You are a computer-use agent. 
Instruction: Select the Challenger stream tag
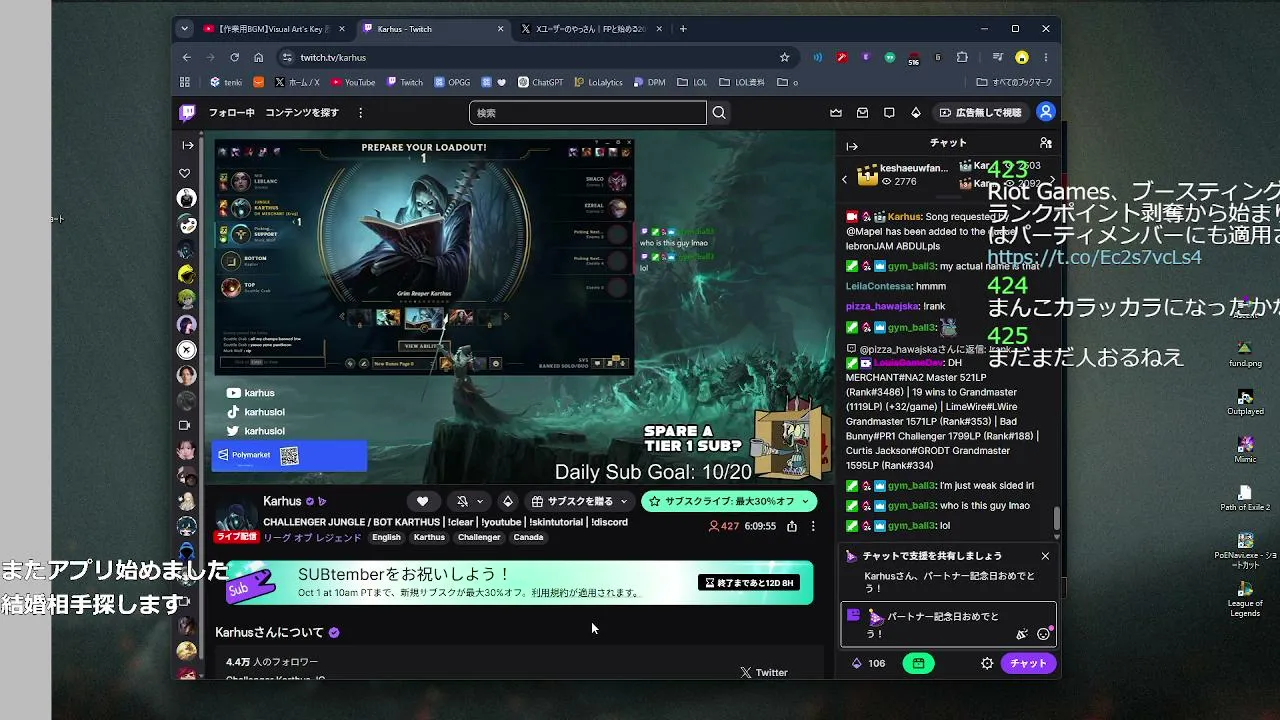479,537
